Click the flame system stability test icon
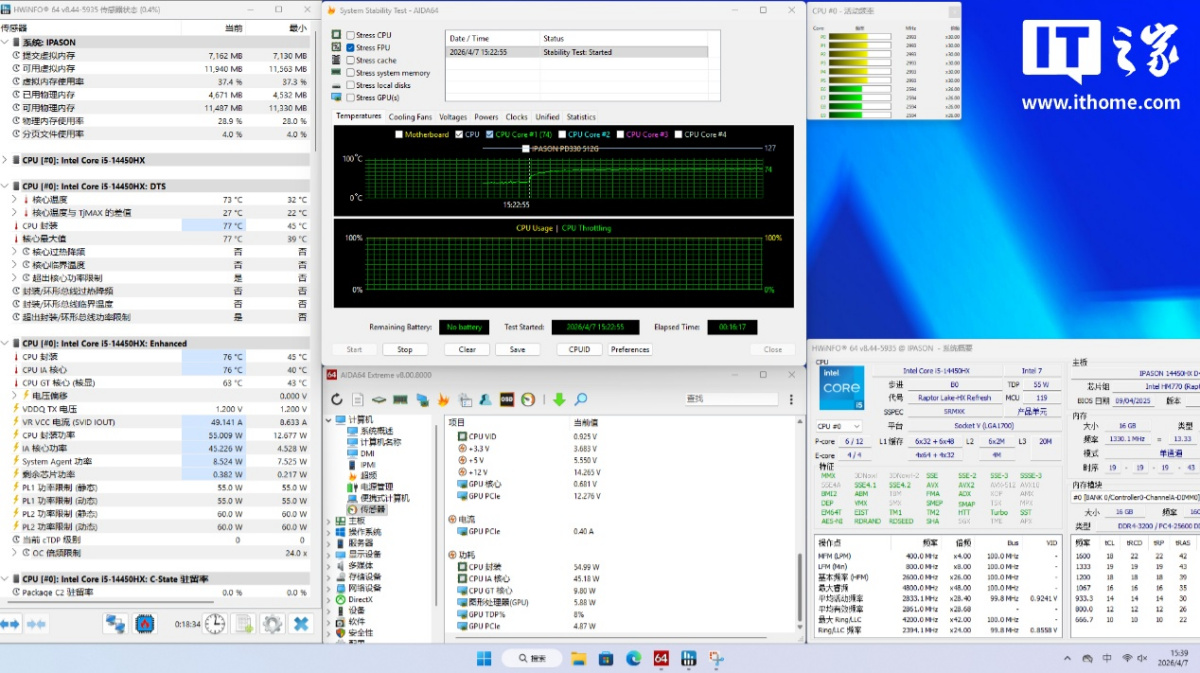This screenshot has width=1200, height=673. (442, 399)
